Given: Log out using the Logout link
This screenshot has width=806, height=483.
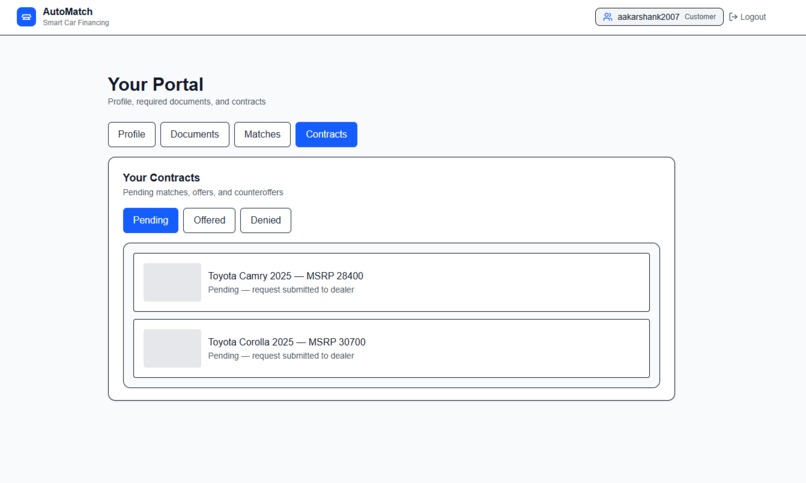Looking at the screenshot, I should 747,17.
